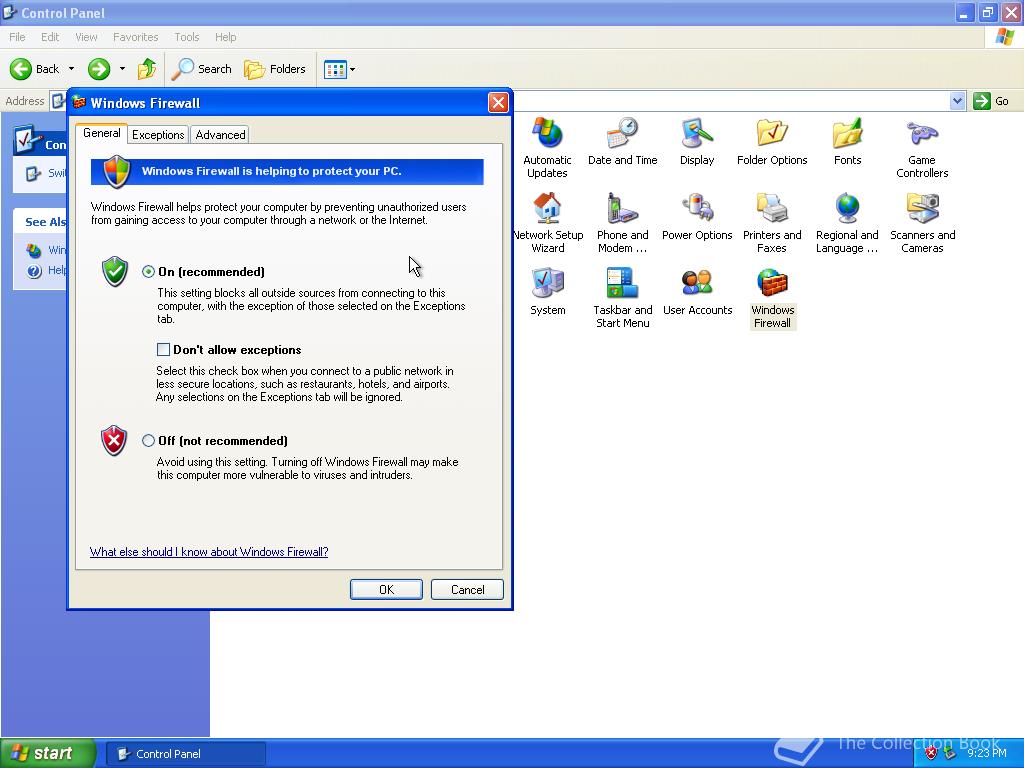
Task: Close the Windows Firewall dialog
Action: (x=498, y=103)
